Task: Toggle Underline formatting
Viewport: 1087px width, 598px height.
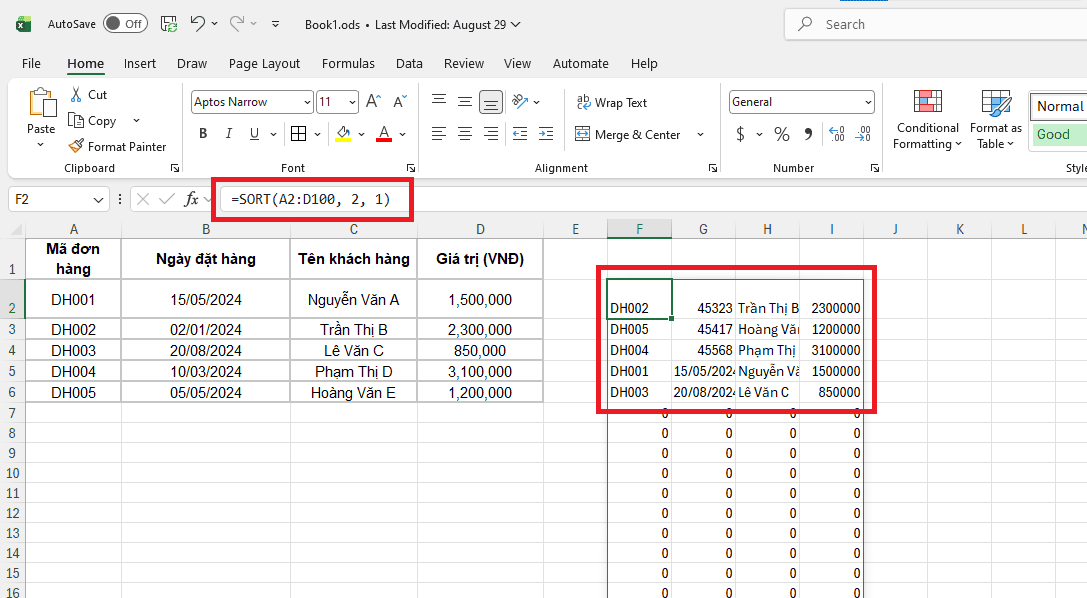Action: coord(254,134)
